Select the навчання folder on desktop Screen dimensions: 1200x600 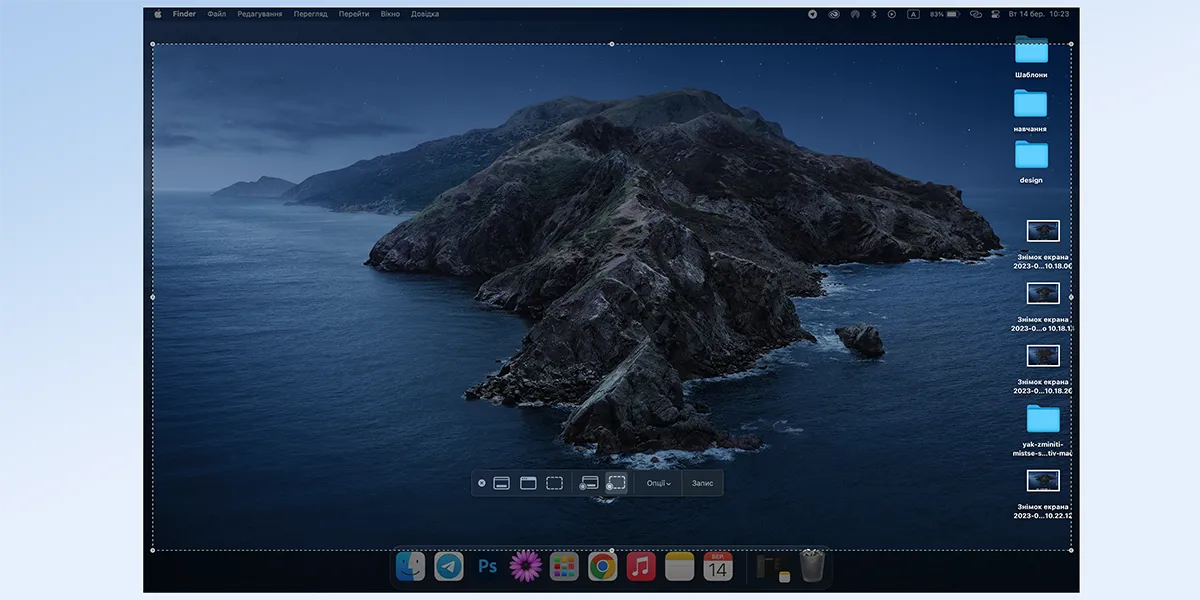tap(1031, 103)
